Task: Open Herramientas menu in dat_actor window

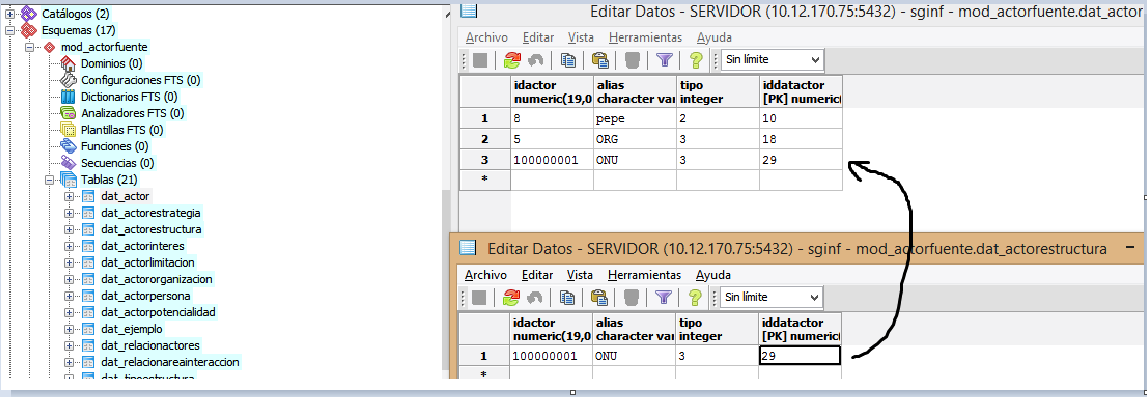Action: coord(644,37)
